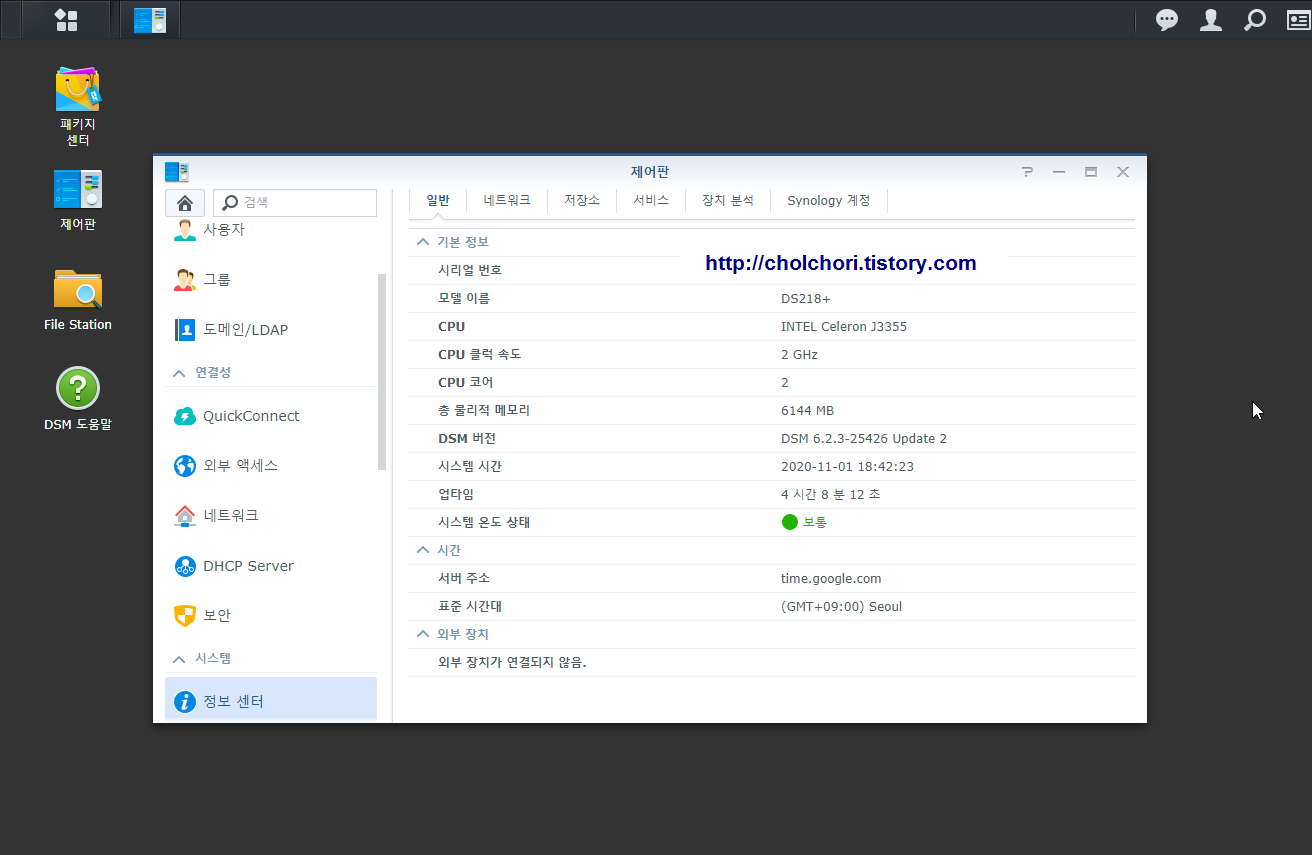1312x855 pixels.
Task: Click the 보안 shield icon
Action: coord(185,616)
